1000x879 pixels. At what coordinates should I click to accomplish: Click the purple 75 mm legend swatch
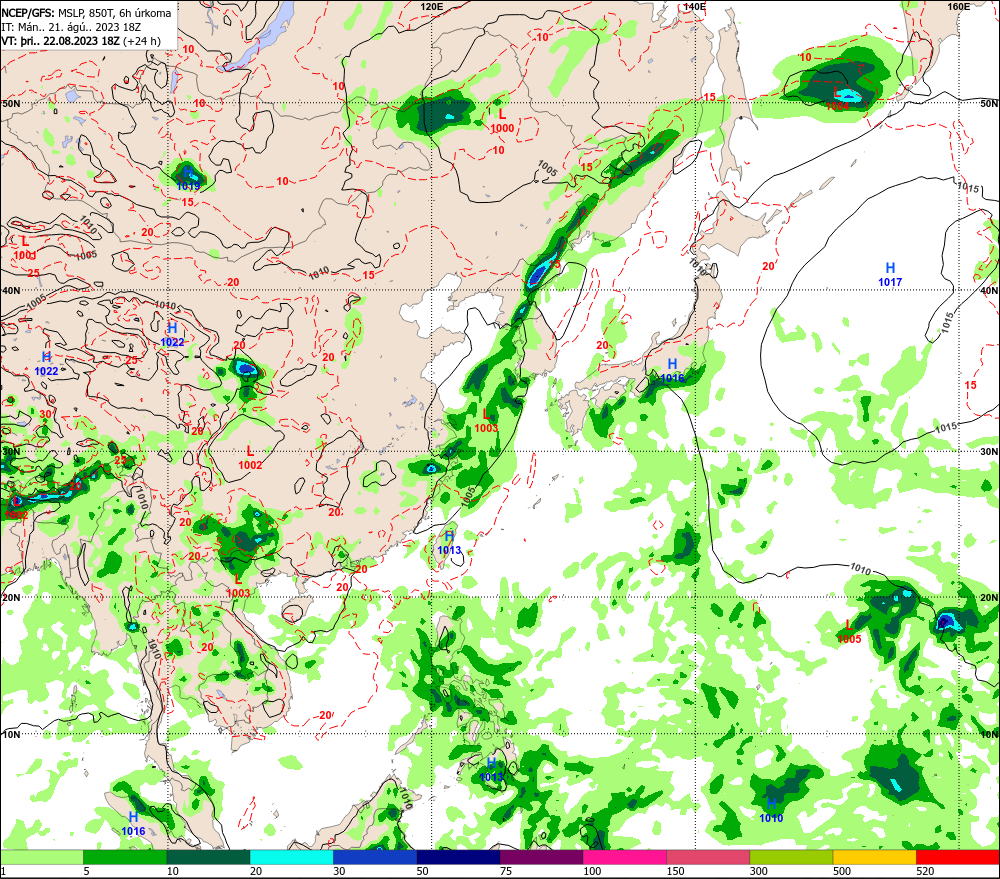[541, 857]
